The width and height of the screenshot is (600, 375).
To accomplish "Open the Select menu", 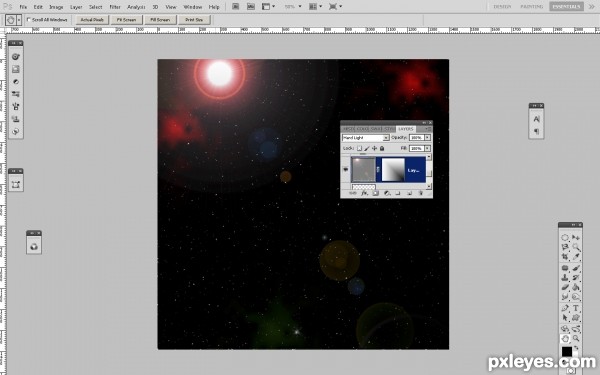I will [95, 7].
